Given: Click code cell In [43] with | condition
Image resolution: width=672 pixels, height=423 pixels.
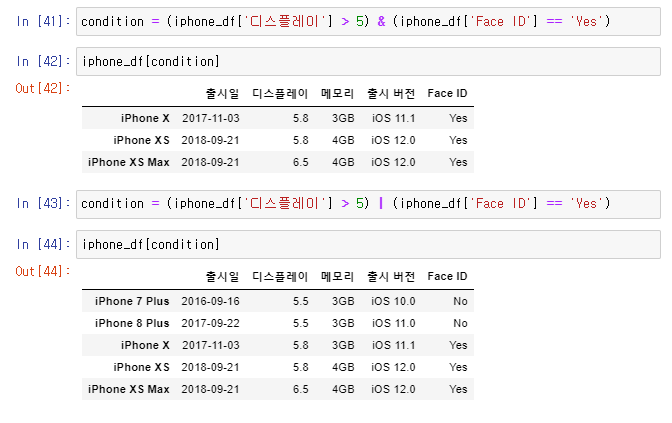Looking at the screenshot, I should (368, 204).
